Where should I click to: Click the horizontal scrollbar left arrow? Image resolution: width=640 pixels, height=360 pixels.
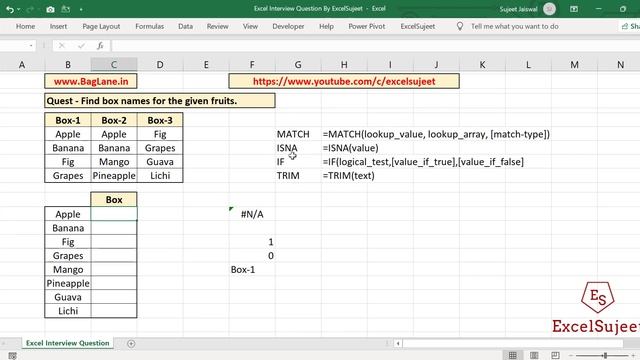398,343
